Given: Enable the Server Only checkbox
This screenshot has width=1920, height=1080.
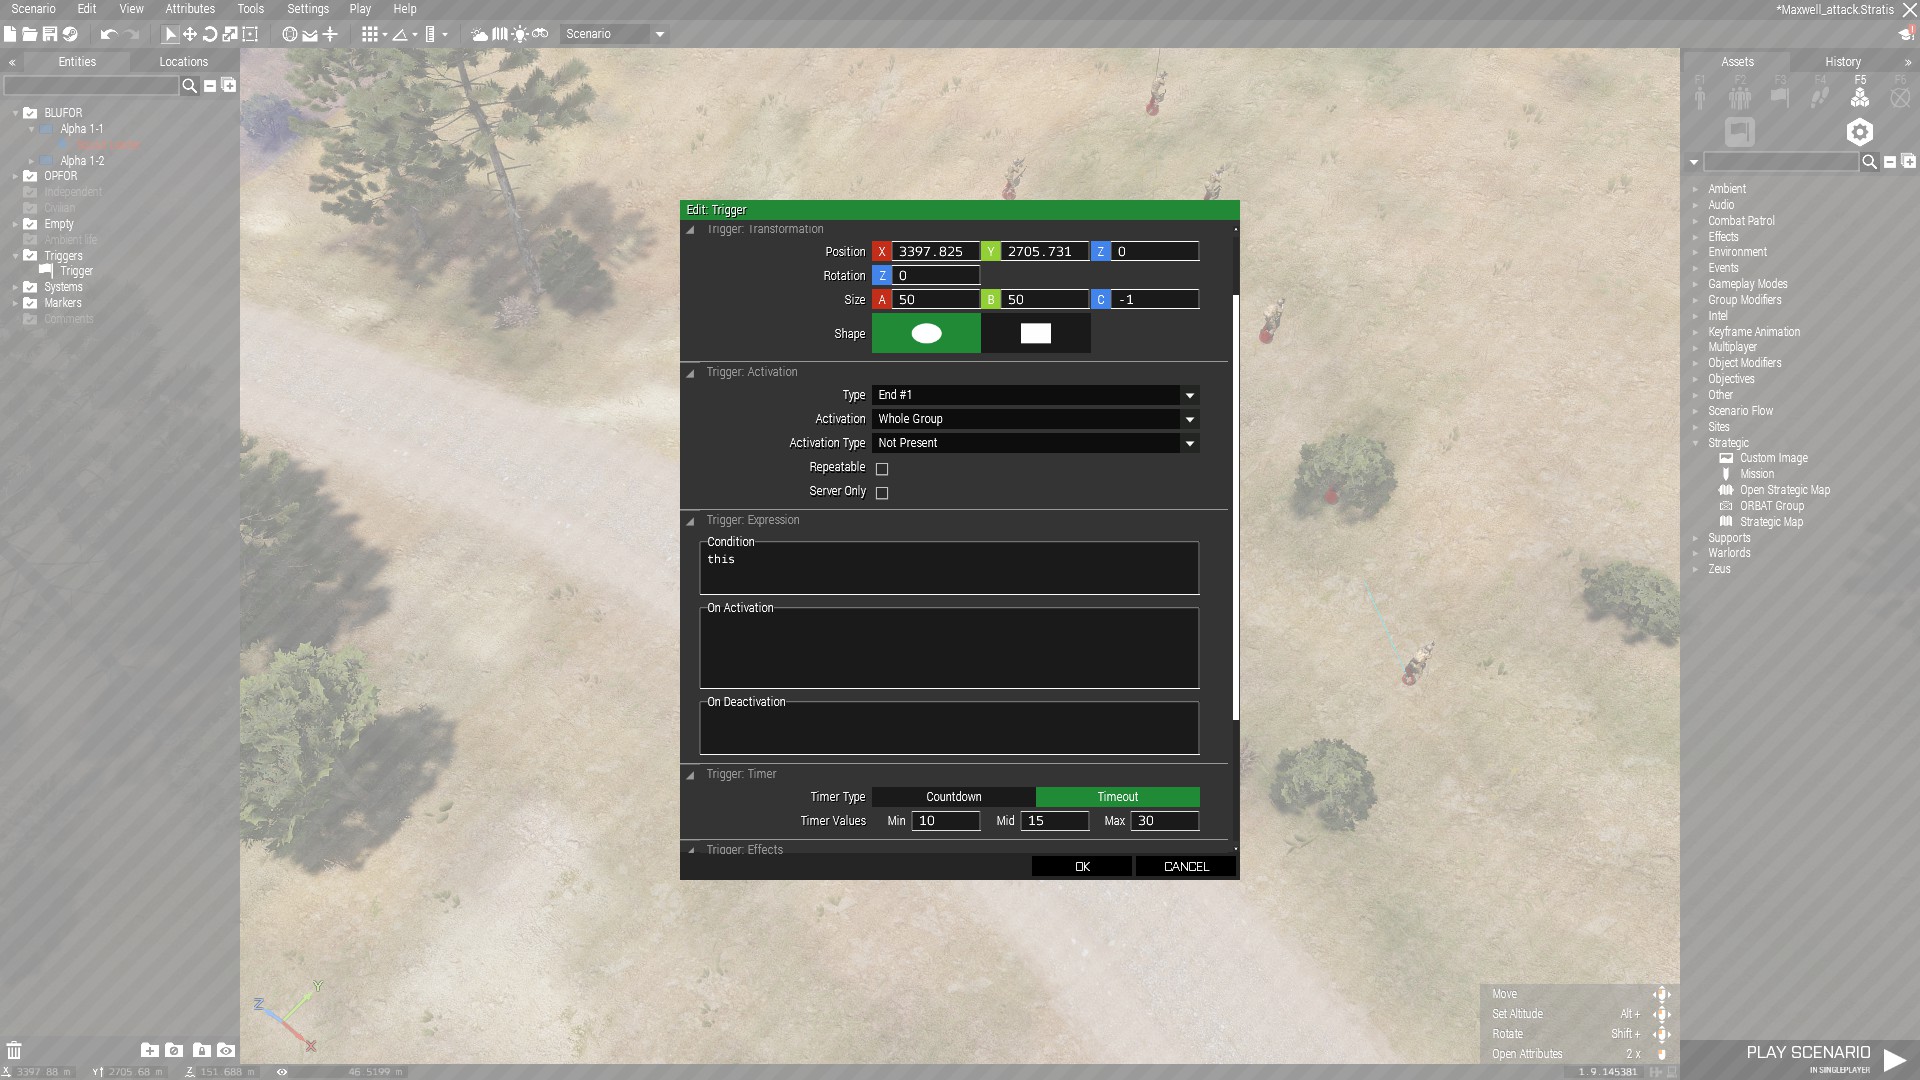Looking at the screenshot, I should pos(882,492).
